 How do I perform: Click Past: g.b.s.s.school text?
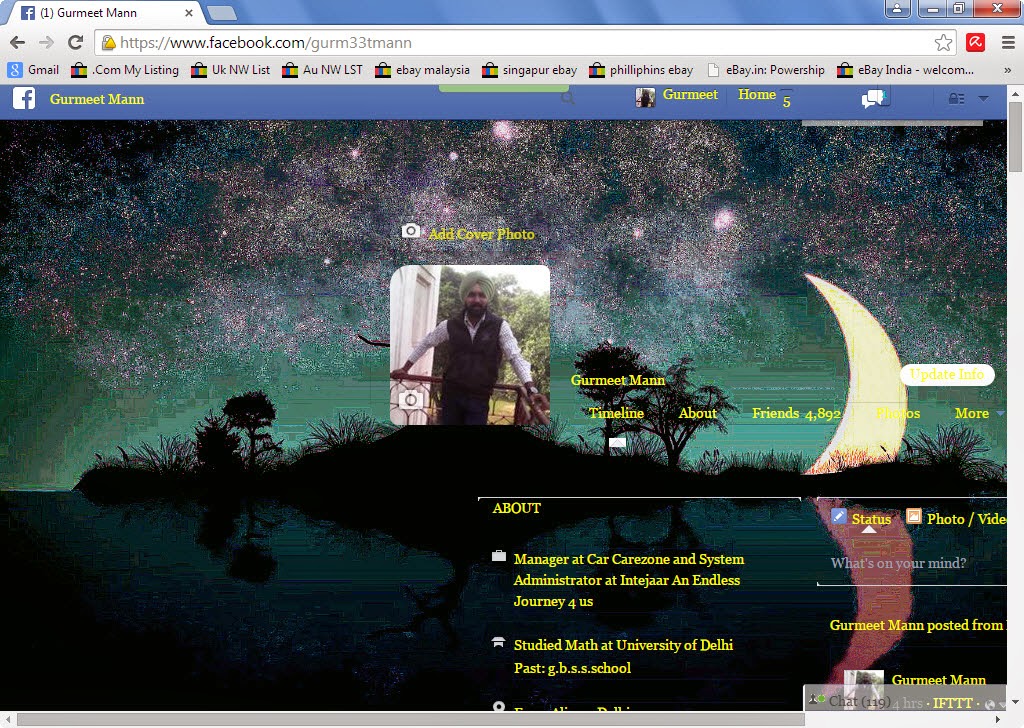pyautogui.click(x=572, y=668)
